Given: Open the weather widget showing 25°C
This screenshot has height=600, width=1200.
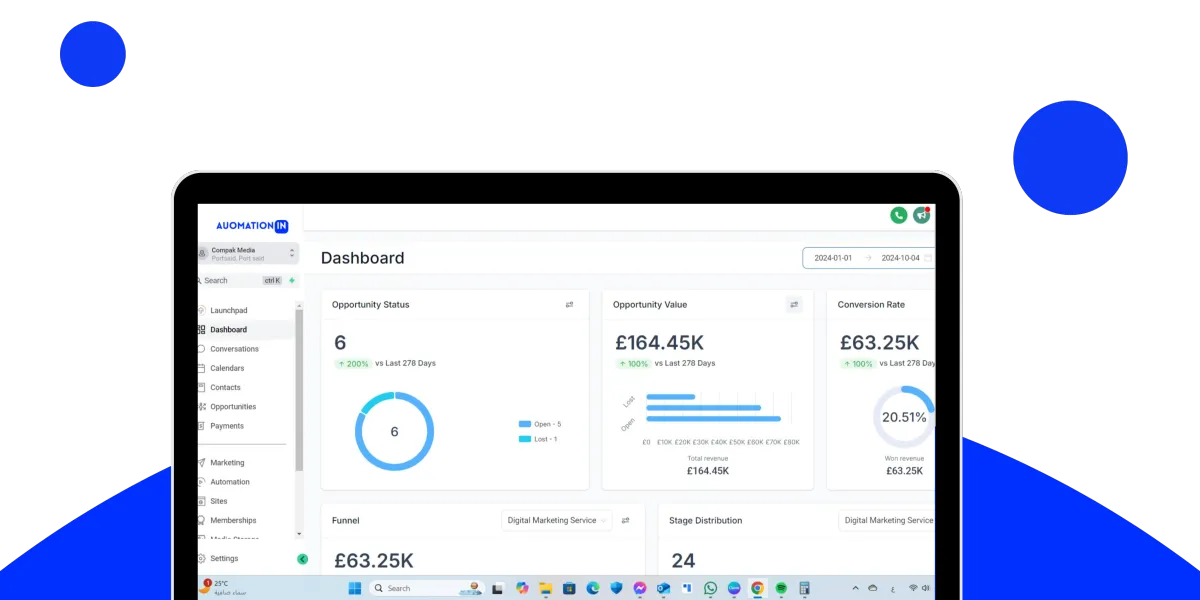Looking at the screenshot, I should pyautogui.click(x=223, y=588).
